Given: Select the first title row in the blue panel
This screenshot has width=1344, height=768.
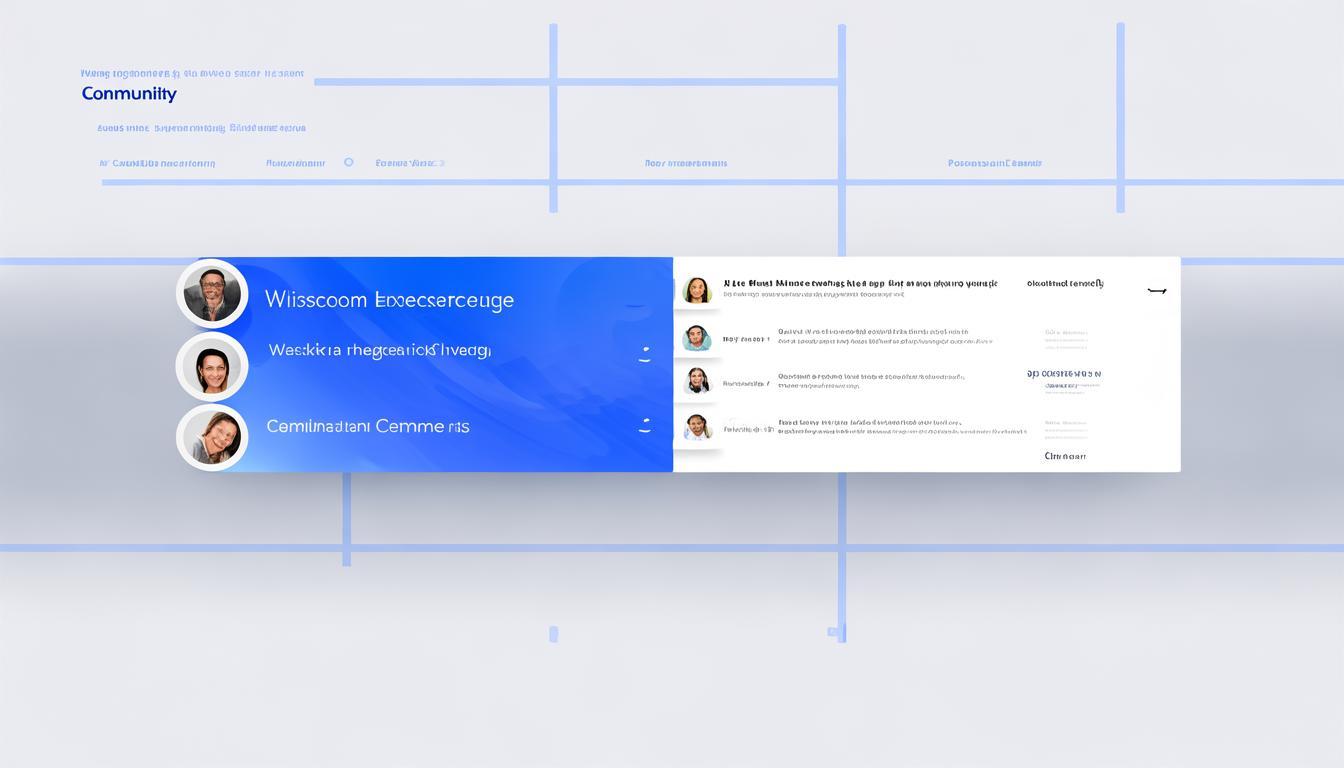Looking at the screenshot, I should (x=389, y=300).
